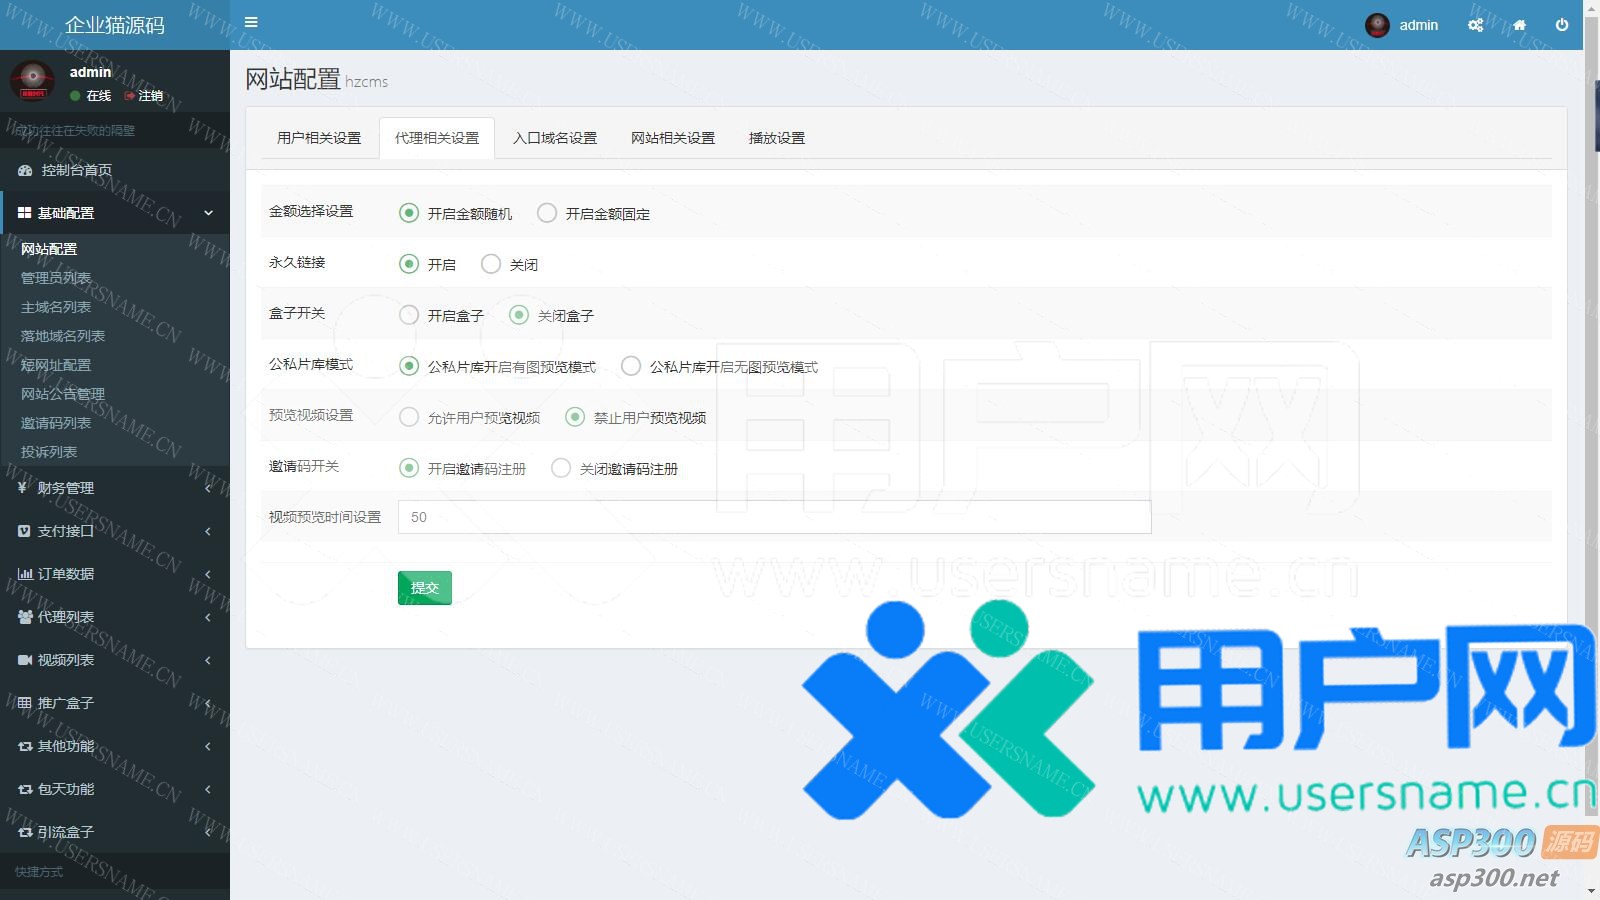Click the 代理列表 users icon

[x=25, y=617]
